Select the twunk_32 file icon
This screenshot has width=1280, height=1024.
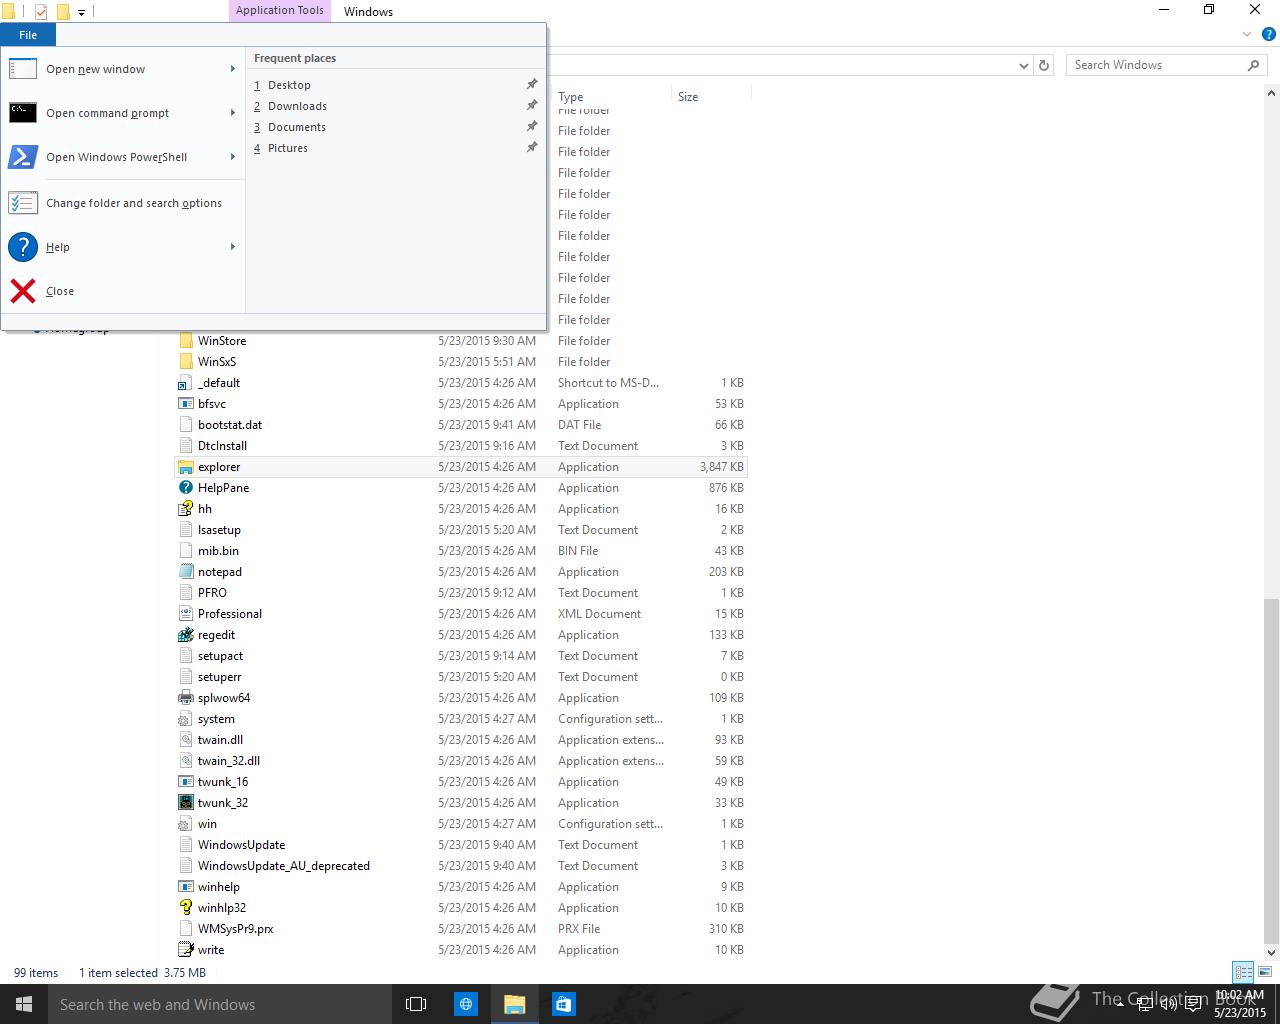pyautogui.click(x=185, y=803)
